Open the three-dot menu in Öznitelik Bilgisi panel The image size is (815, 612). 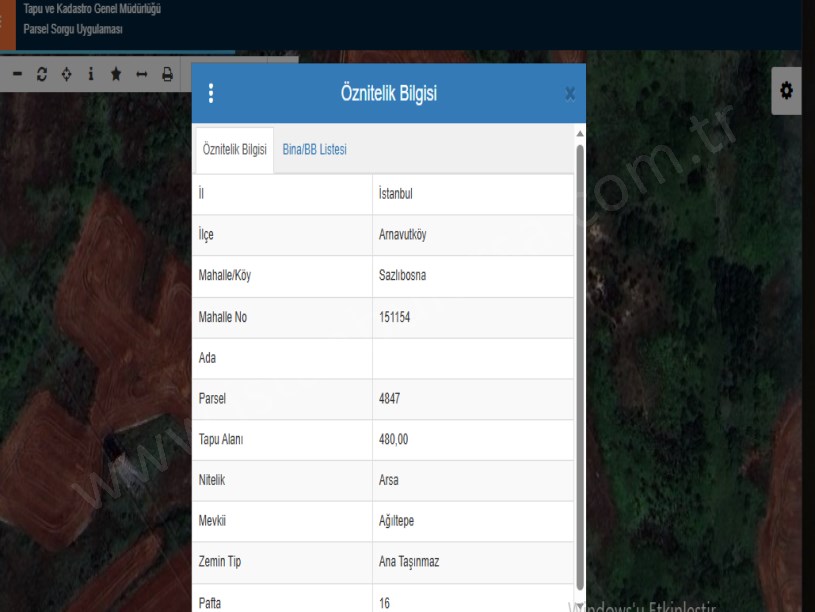tap(211, 94)
